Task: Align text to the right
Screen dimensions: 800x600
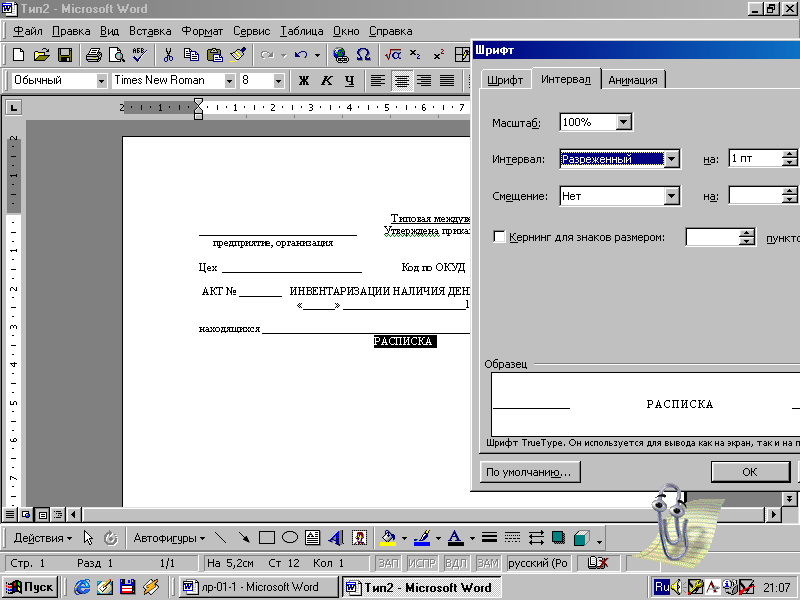Action: coord(424,81)
